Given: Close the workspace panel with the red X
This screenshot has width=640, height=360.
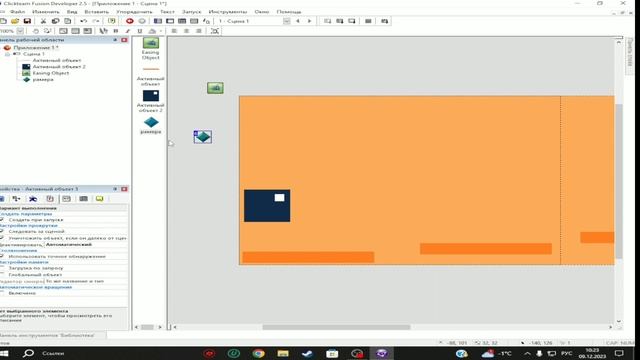Looking at the screenshot, I should 124,40.
